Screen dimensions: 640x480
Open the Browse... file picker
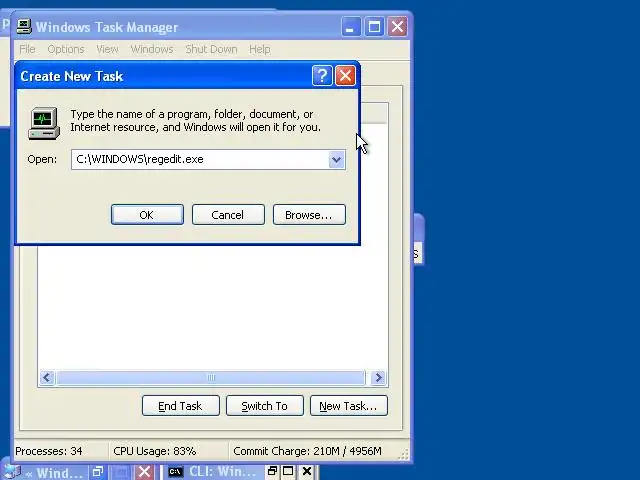pyautogui.click(x=309, y=215)
